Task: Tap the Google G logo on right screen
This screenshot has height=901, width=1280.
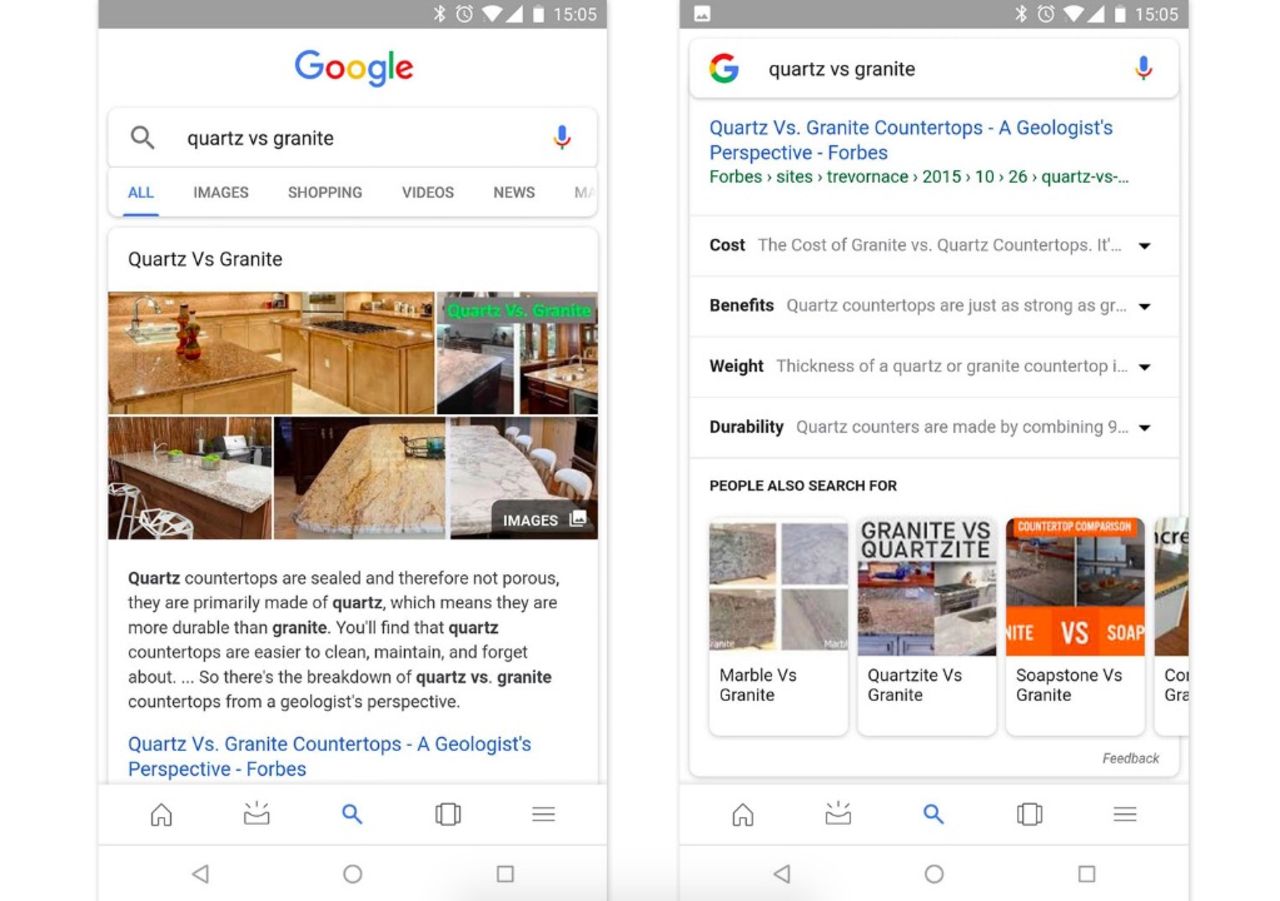Action: 722,68
